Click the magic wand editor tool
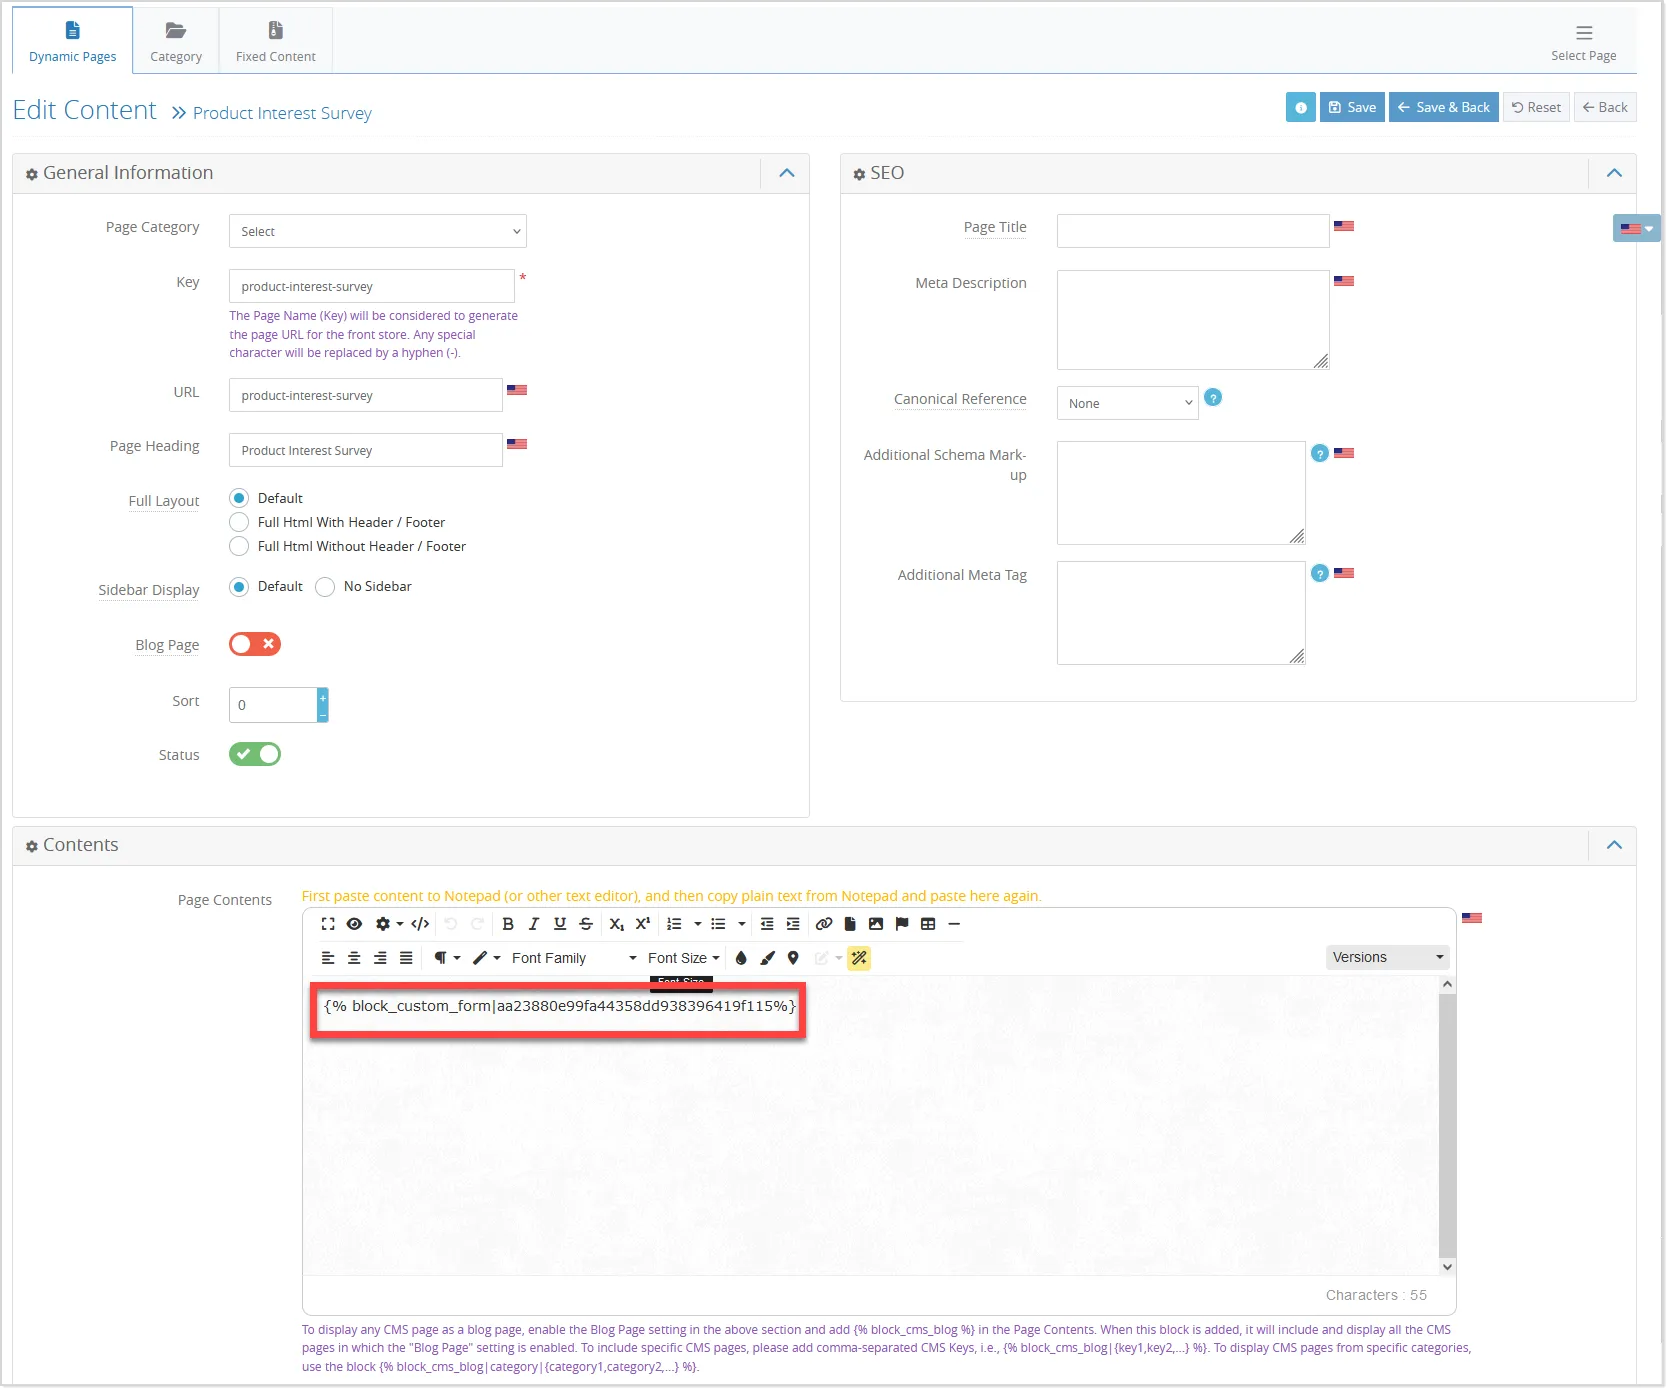Viewport: 1669px width, 1391px height. point(859,959)
